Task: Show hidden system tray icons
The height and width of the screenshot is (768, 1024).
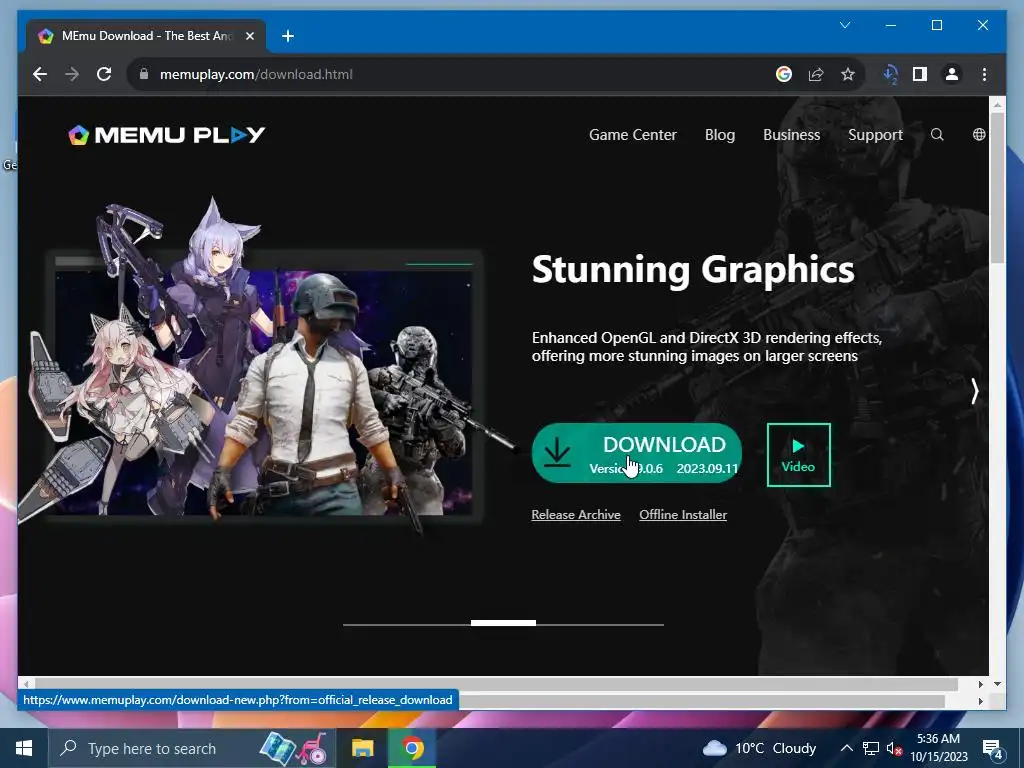Action: tap(846, 748)
